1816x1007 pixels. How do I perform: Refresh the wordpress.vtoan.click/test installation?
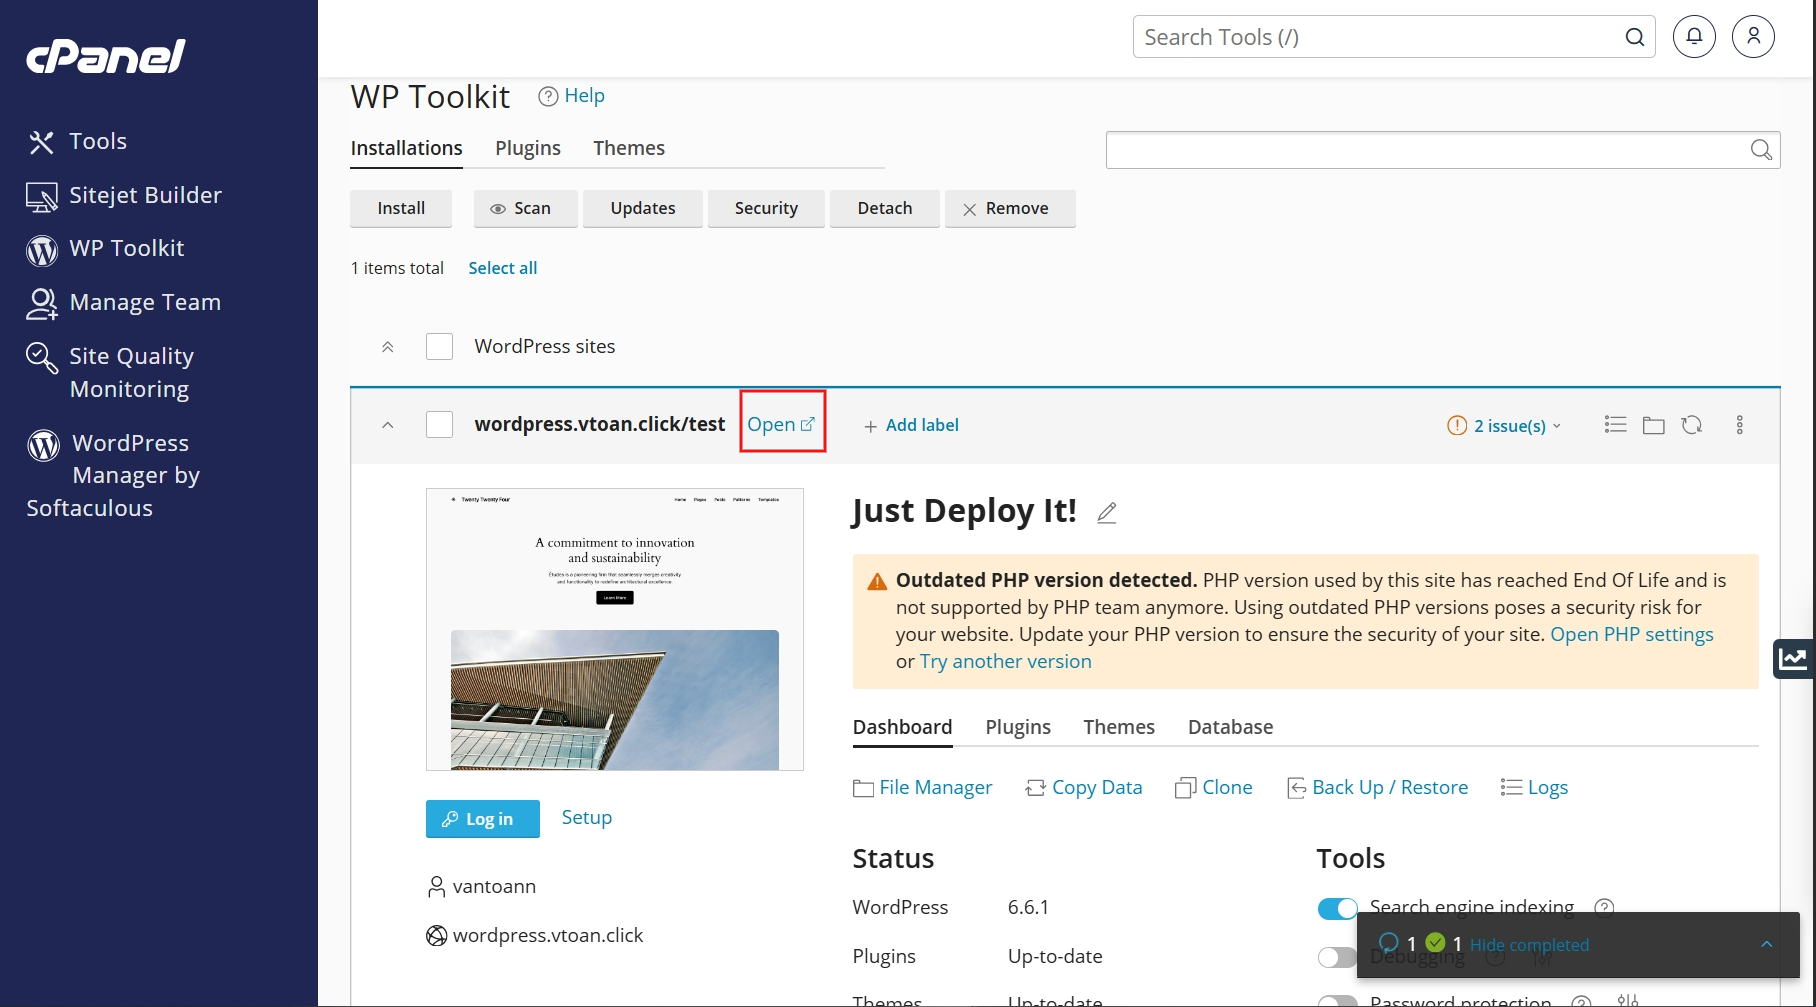click(x=1692, y=425)
